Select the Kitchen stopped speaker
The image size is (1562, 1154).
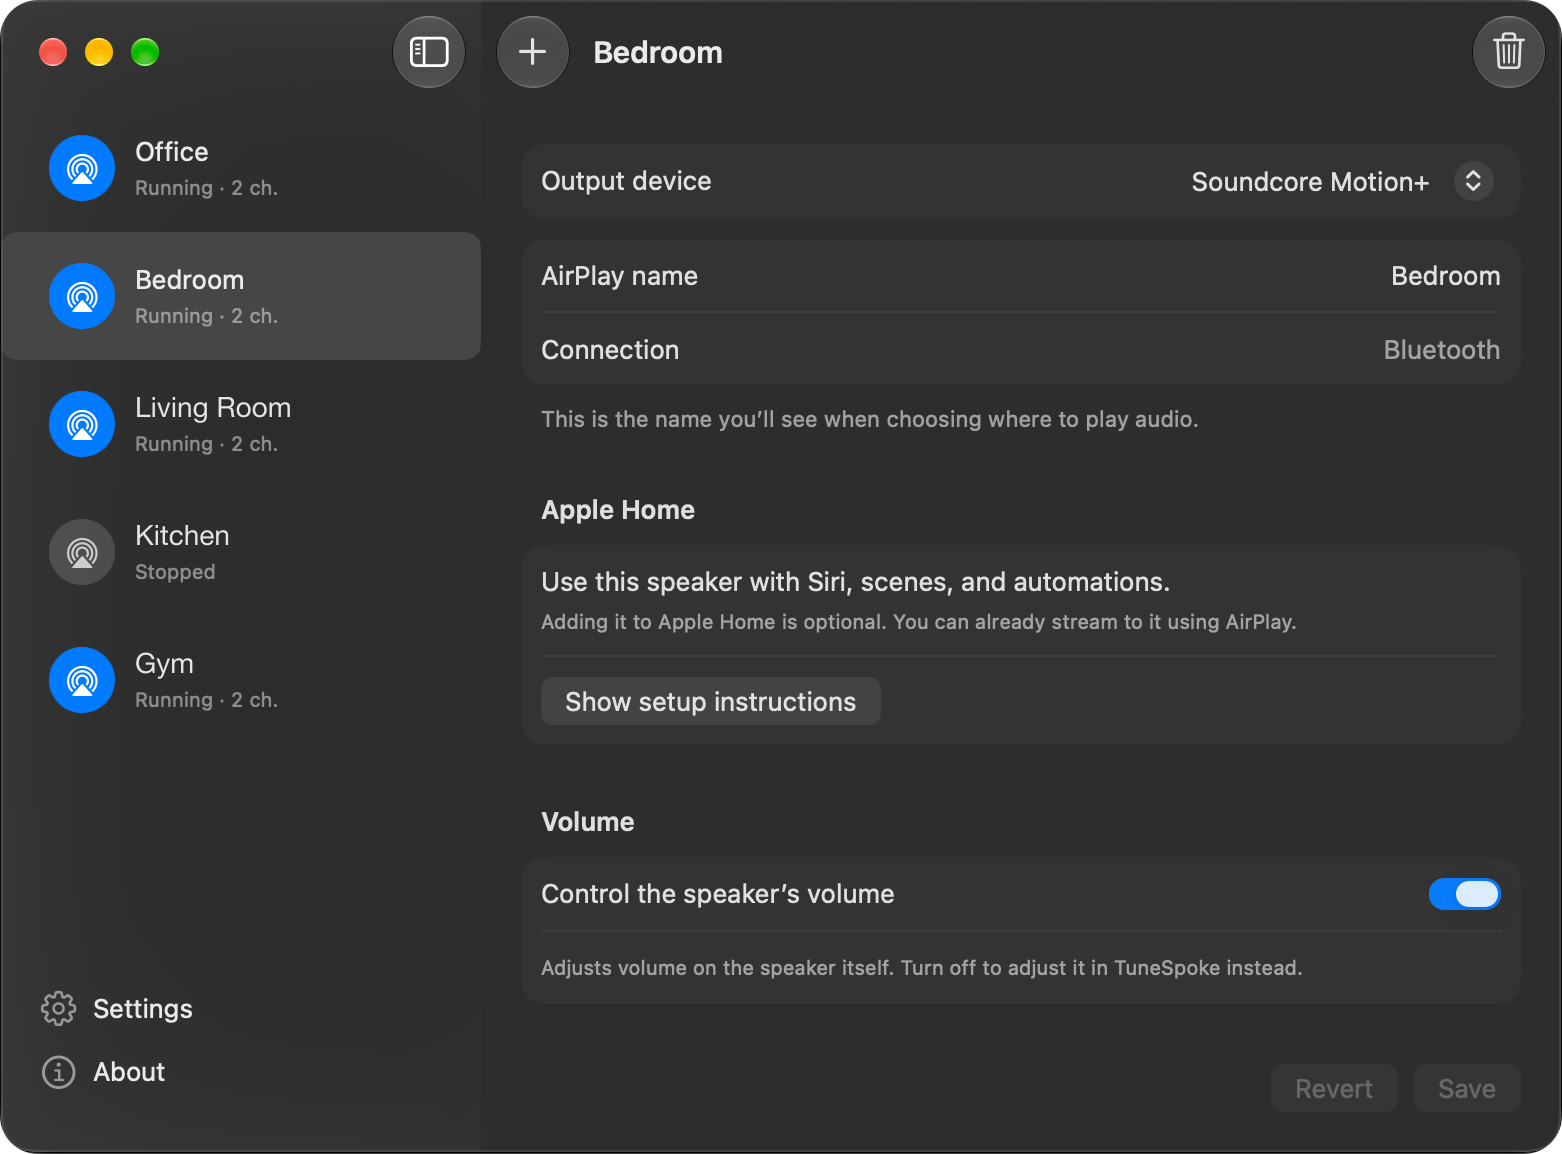pos(241,552)
